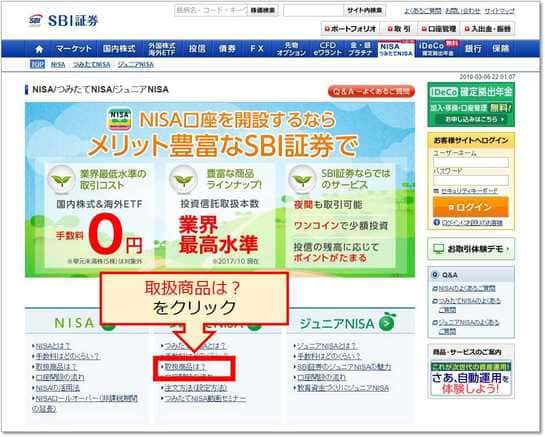The image size is (545, 437).
Task: Open the 金・銀 プラチナ tab
Action: pos(360,49)
